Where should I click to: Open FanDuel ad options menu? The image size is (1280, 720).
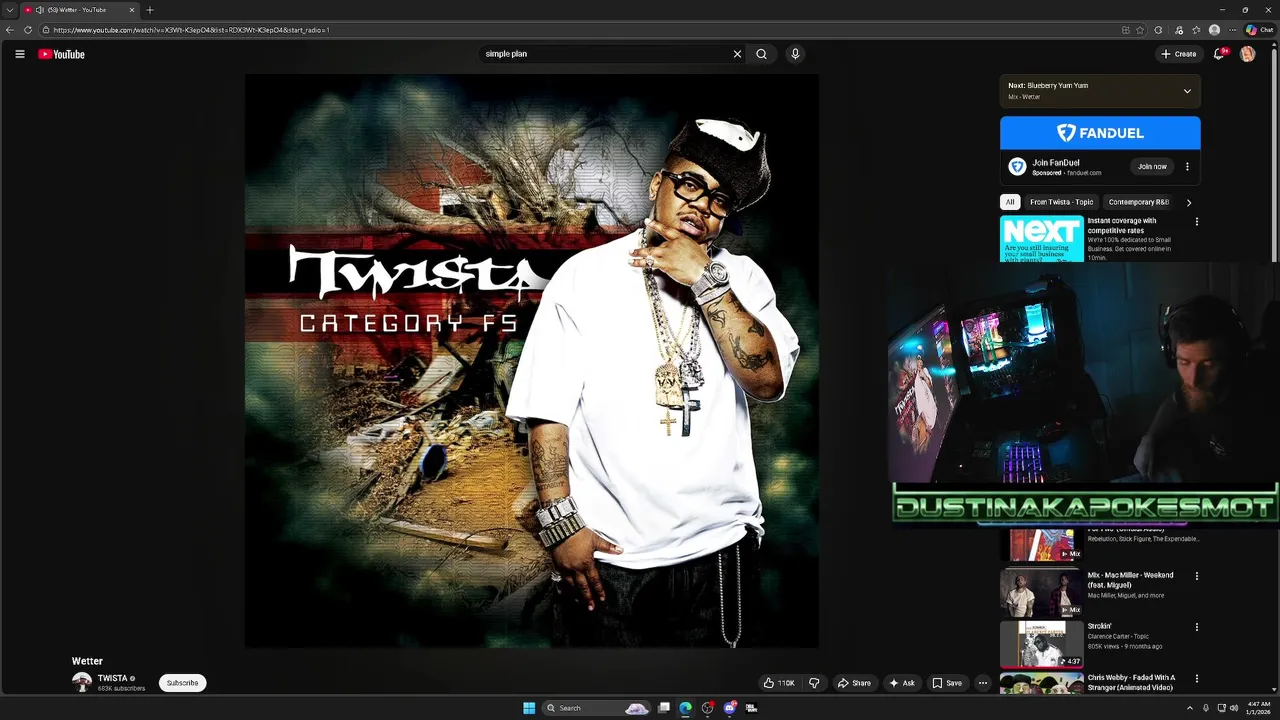[1187, 167]
